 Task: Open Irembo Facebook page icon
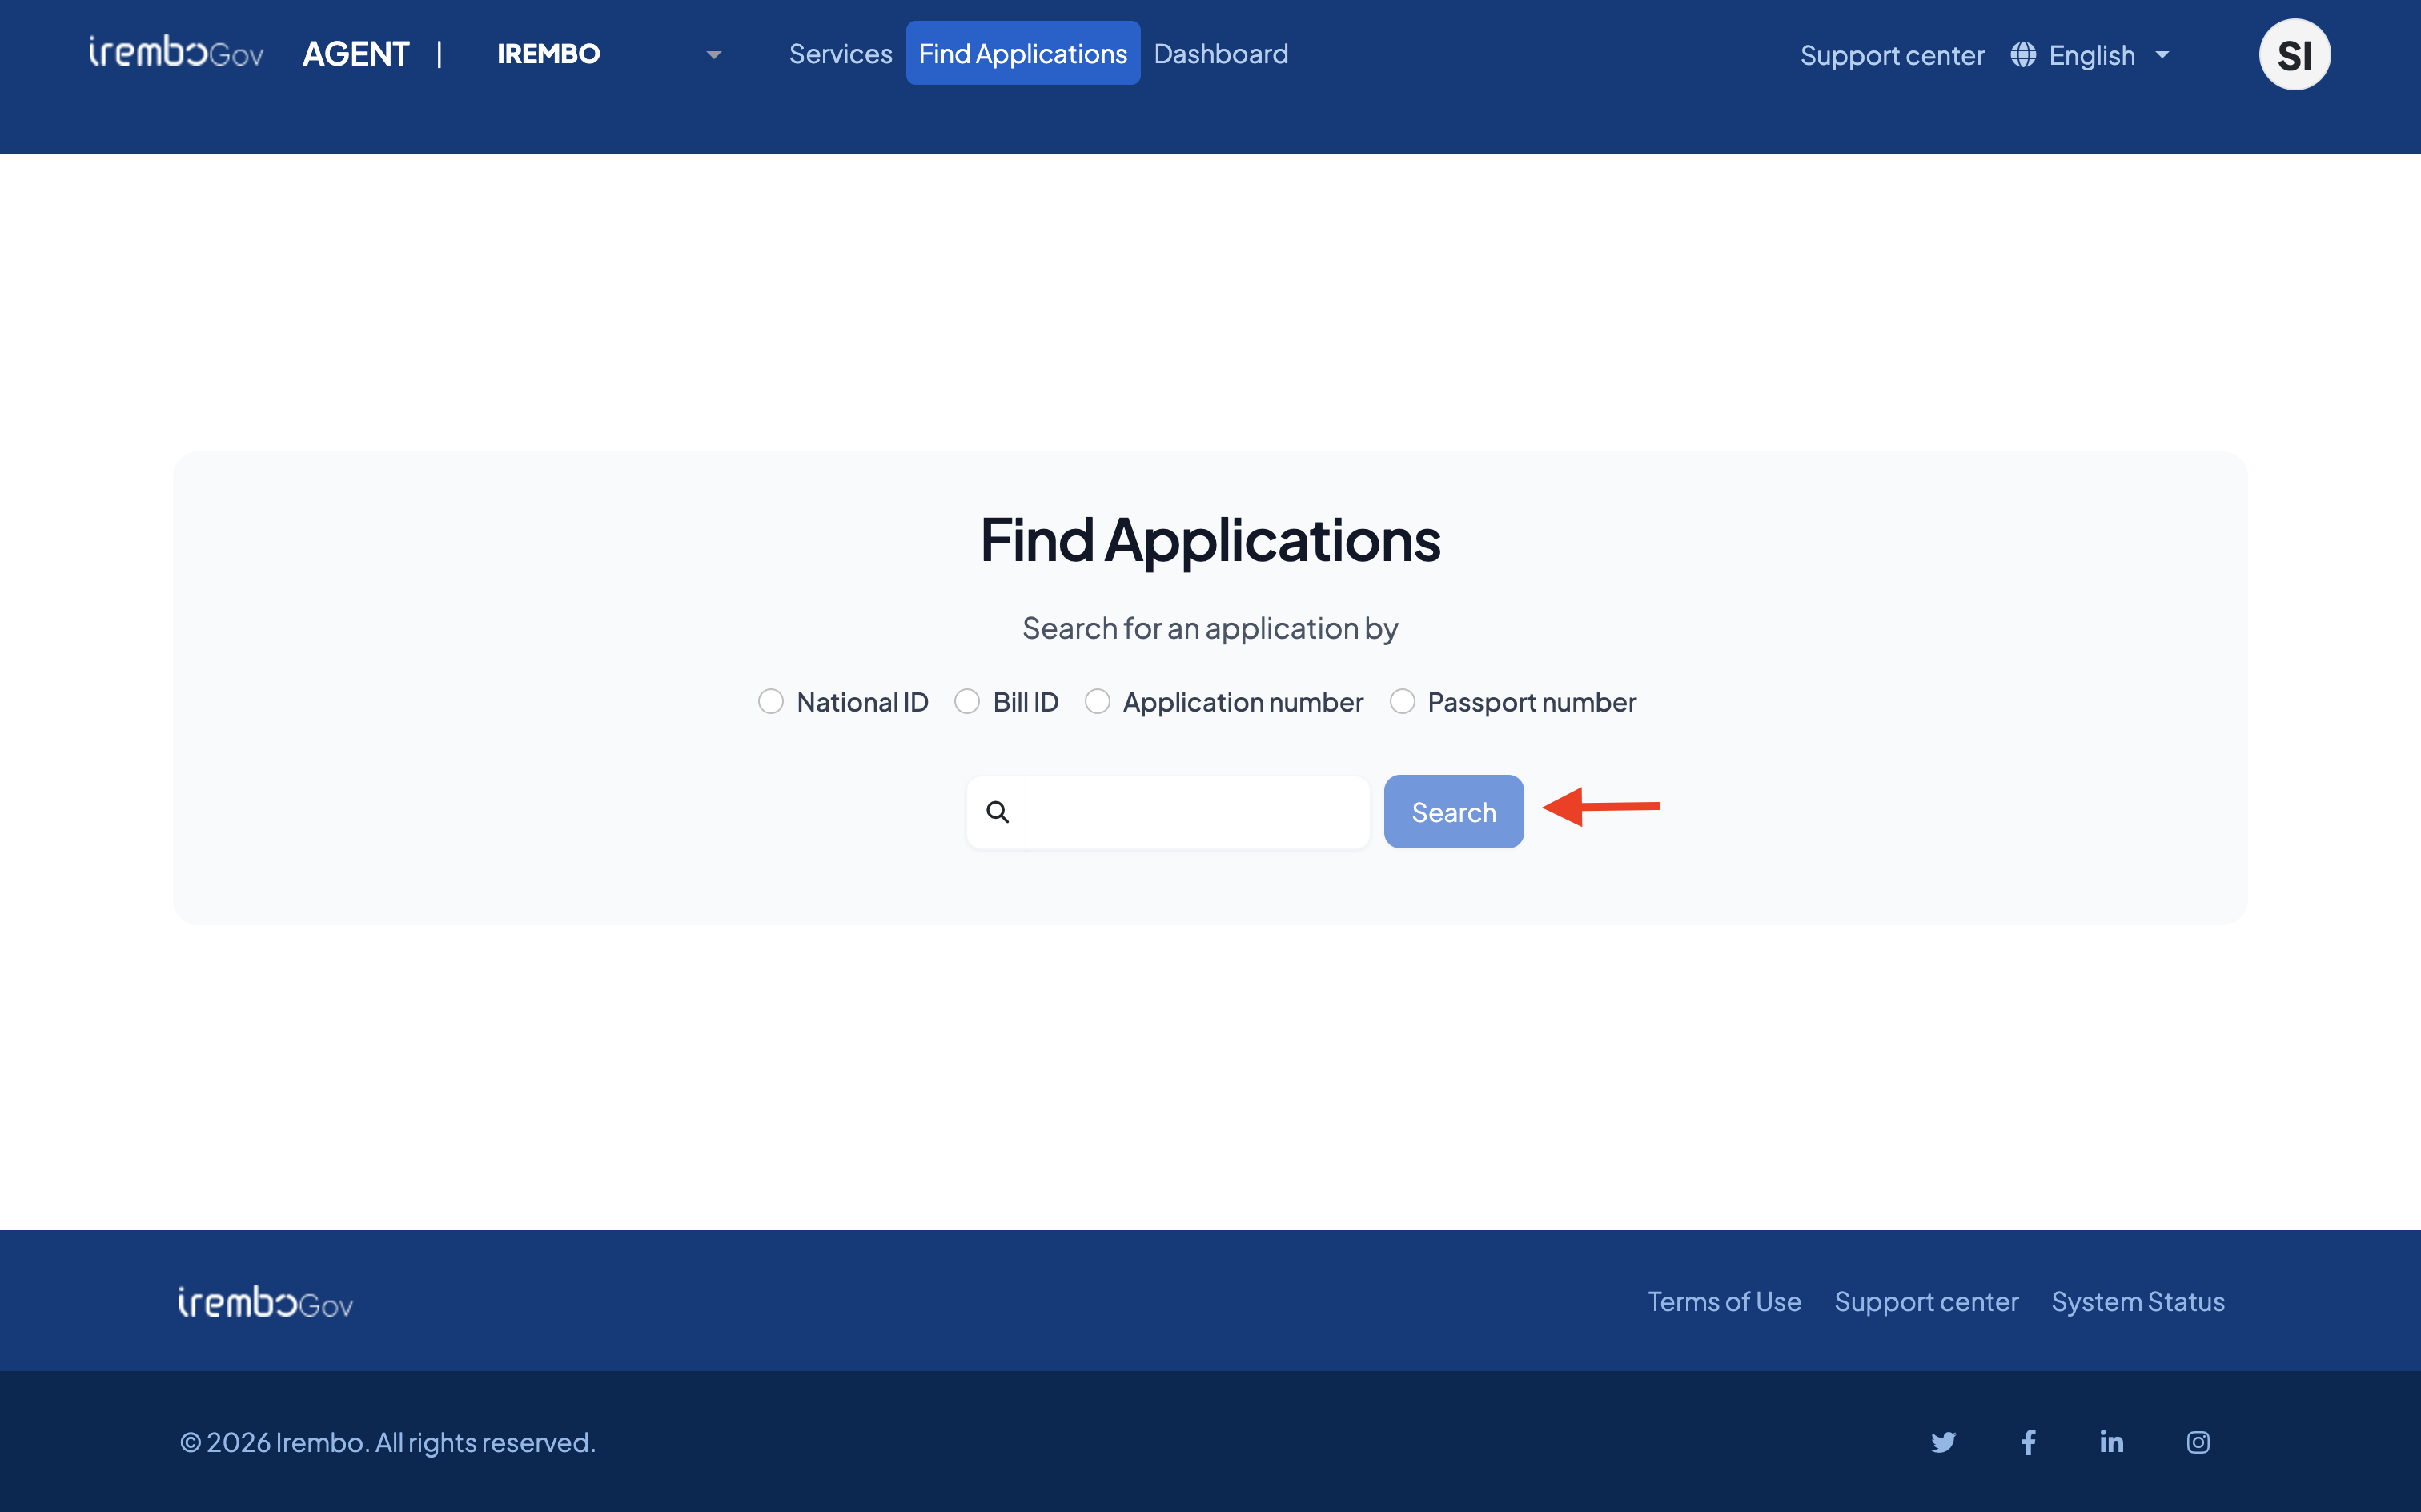(2028, 1441)
